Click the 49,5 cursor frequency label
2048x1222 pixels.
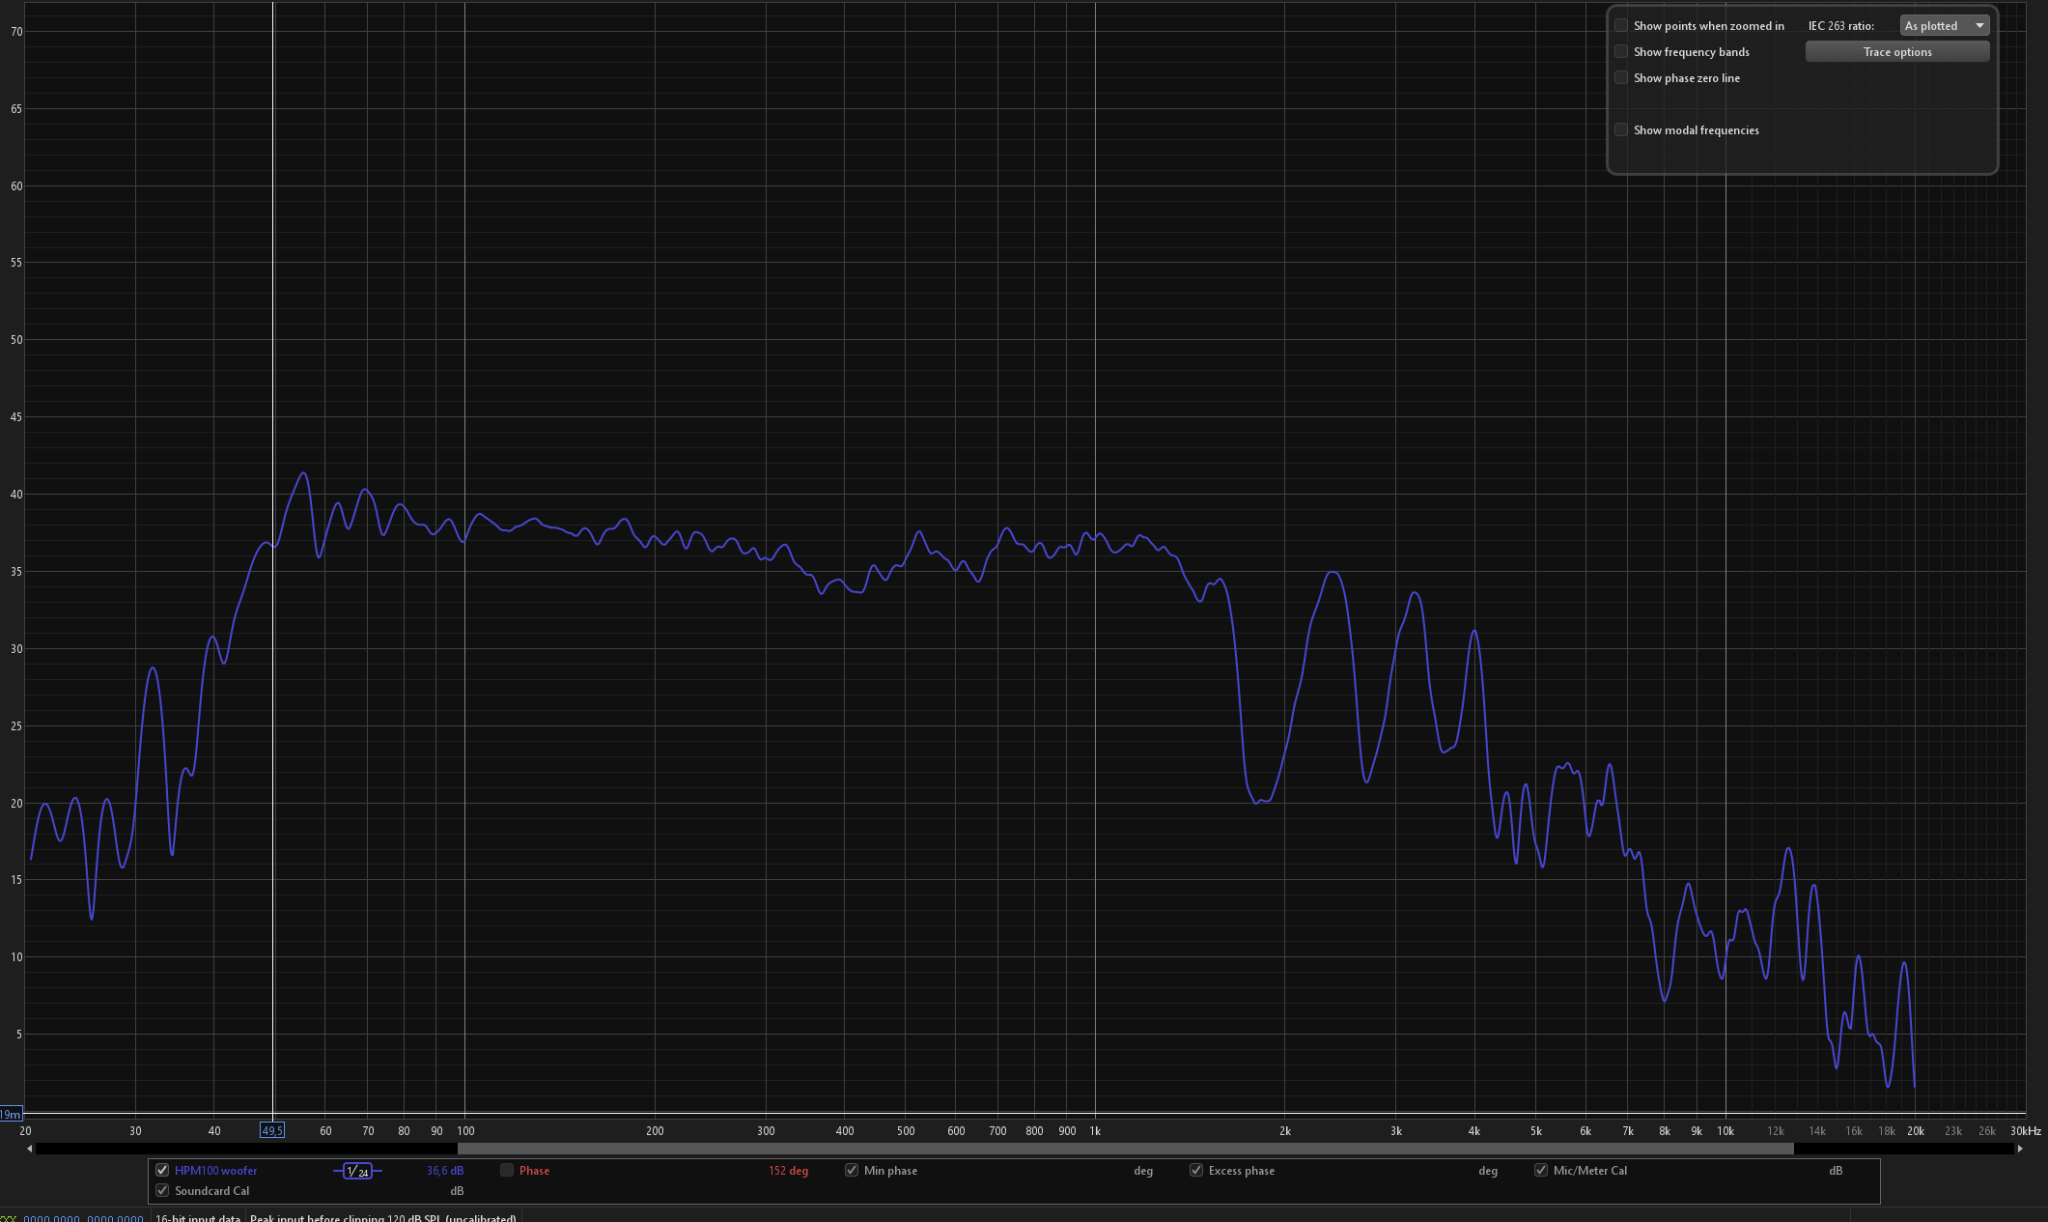tap(272, 1130)
